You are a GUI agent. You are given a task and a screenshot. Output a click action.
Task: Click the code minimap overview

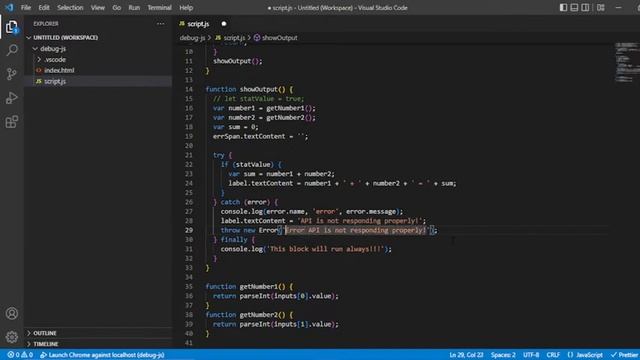(626, 62)
